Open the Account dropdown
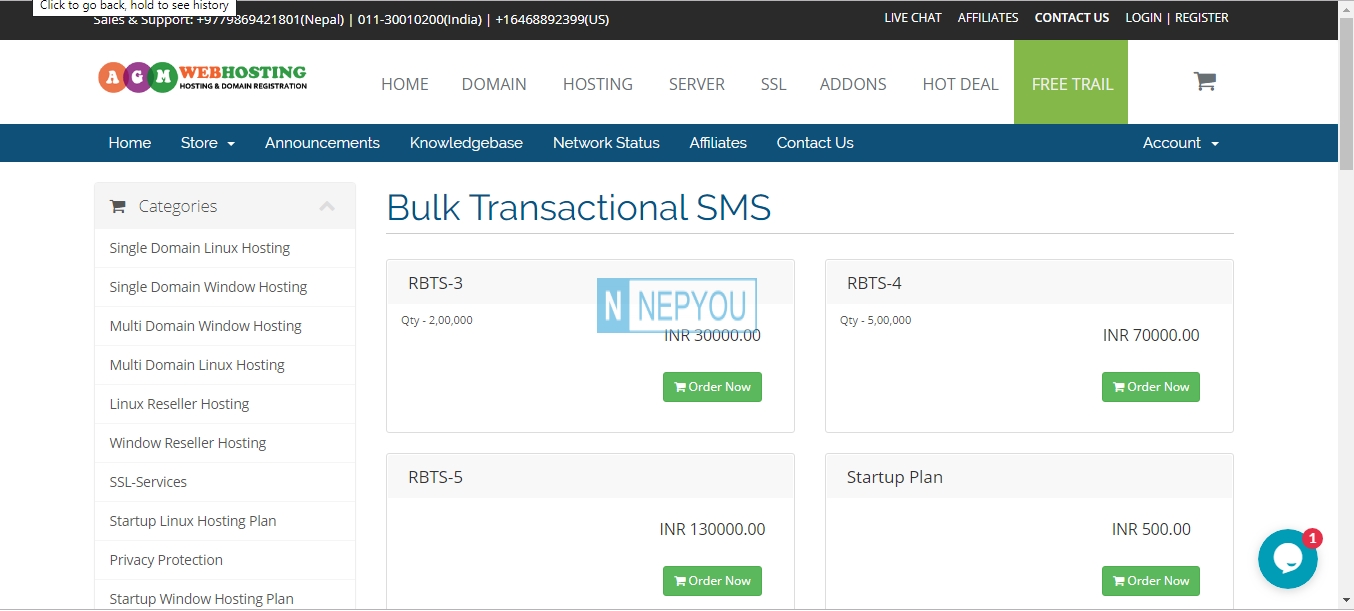1354x611 pixels. click(1181, 143)
